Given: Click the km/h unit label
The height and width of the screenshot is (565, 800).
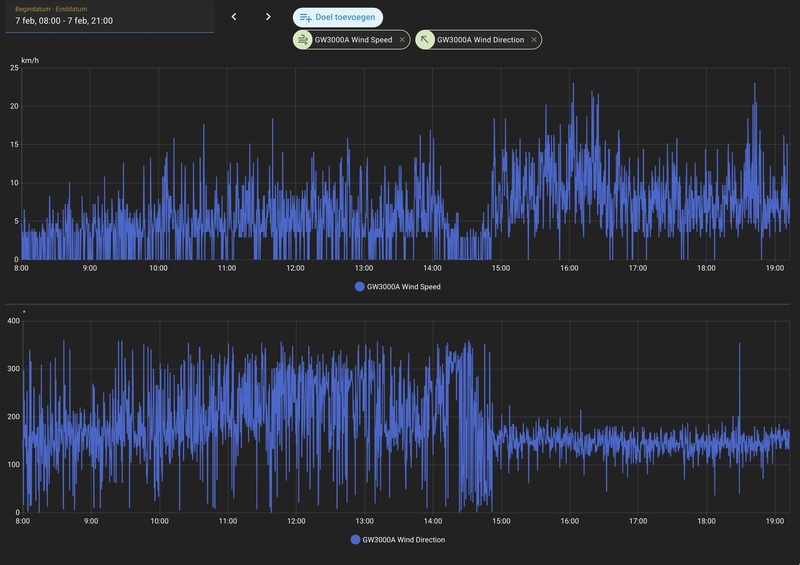Looking at the screenshot, I should 30,60.
